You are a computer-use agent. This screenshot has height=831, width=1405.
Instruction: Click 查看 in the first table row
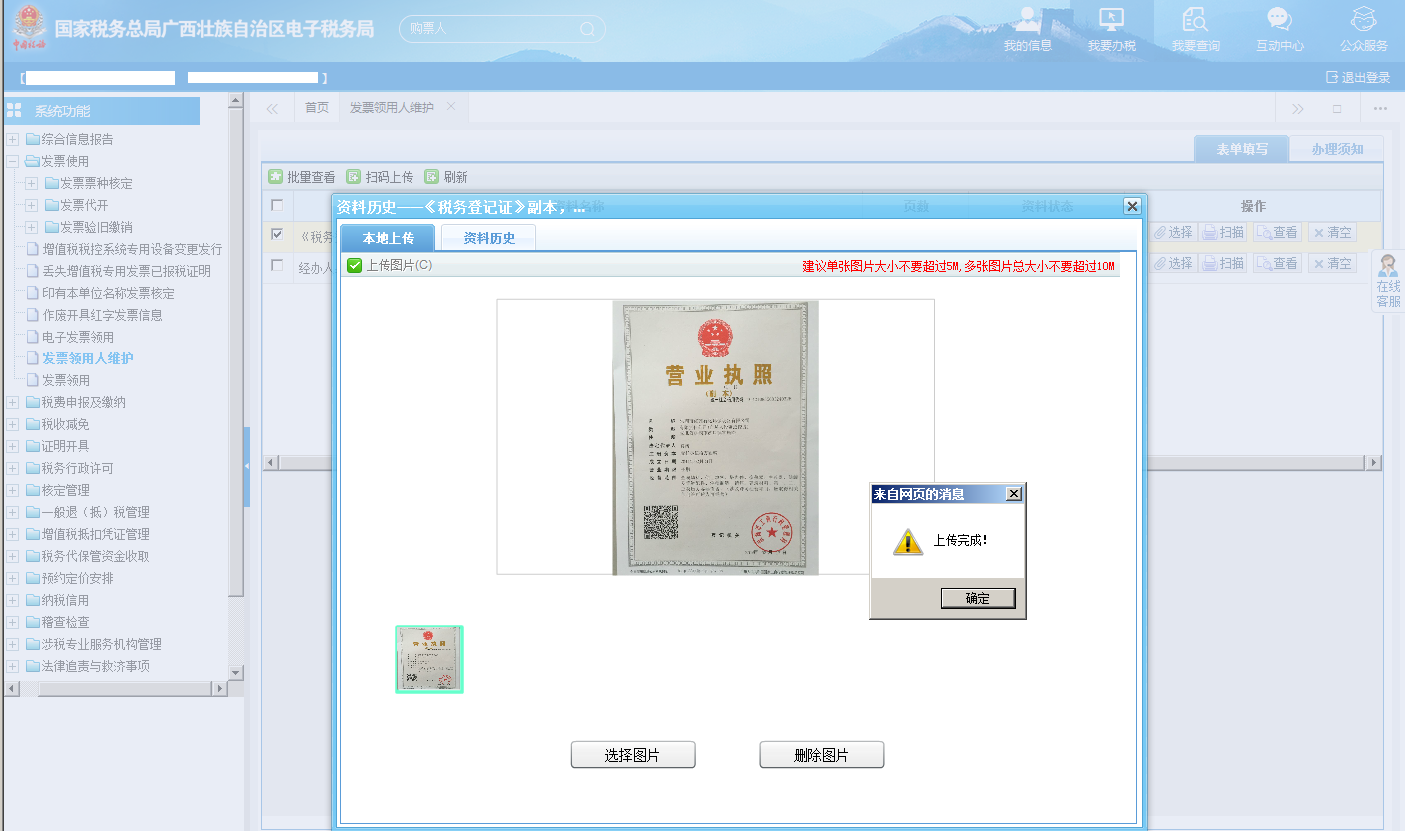[x=1278, y=232]
